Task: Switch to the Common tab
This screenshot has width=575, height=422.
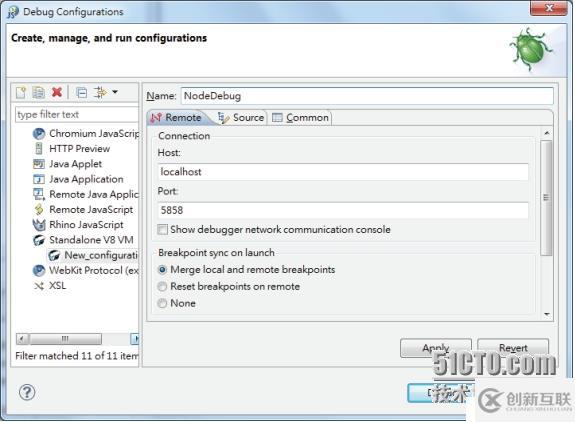Action: tap(300, 118)
